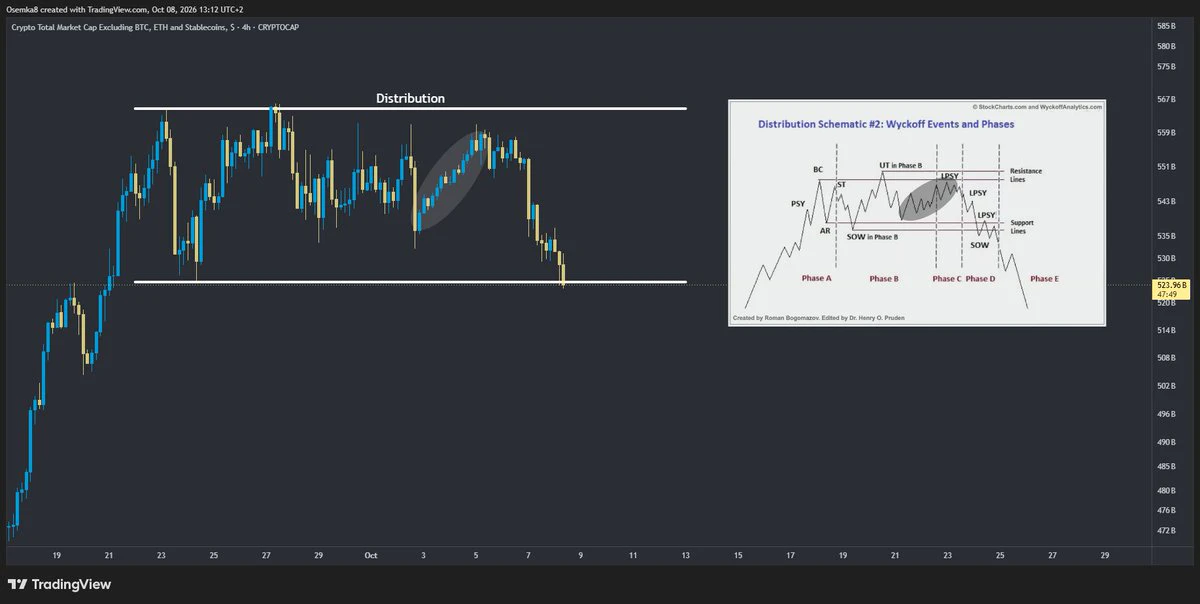Click the 508 B price axis label

click(1165, 357)
